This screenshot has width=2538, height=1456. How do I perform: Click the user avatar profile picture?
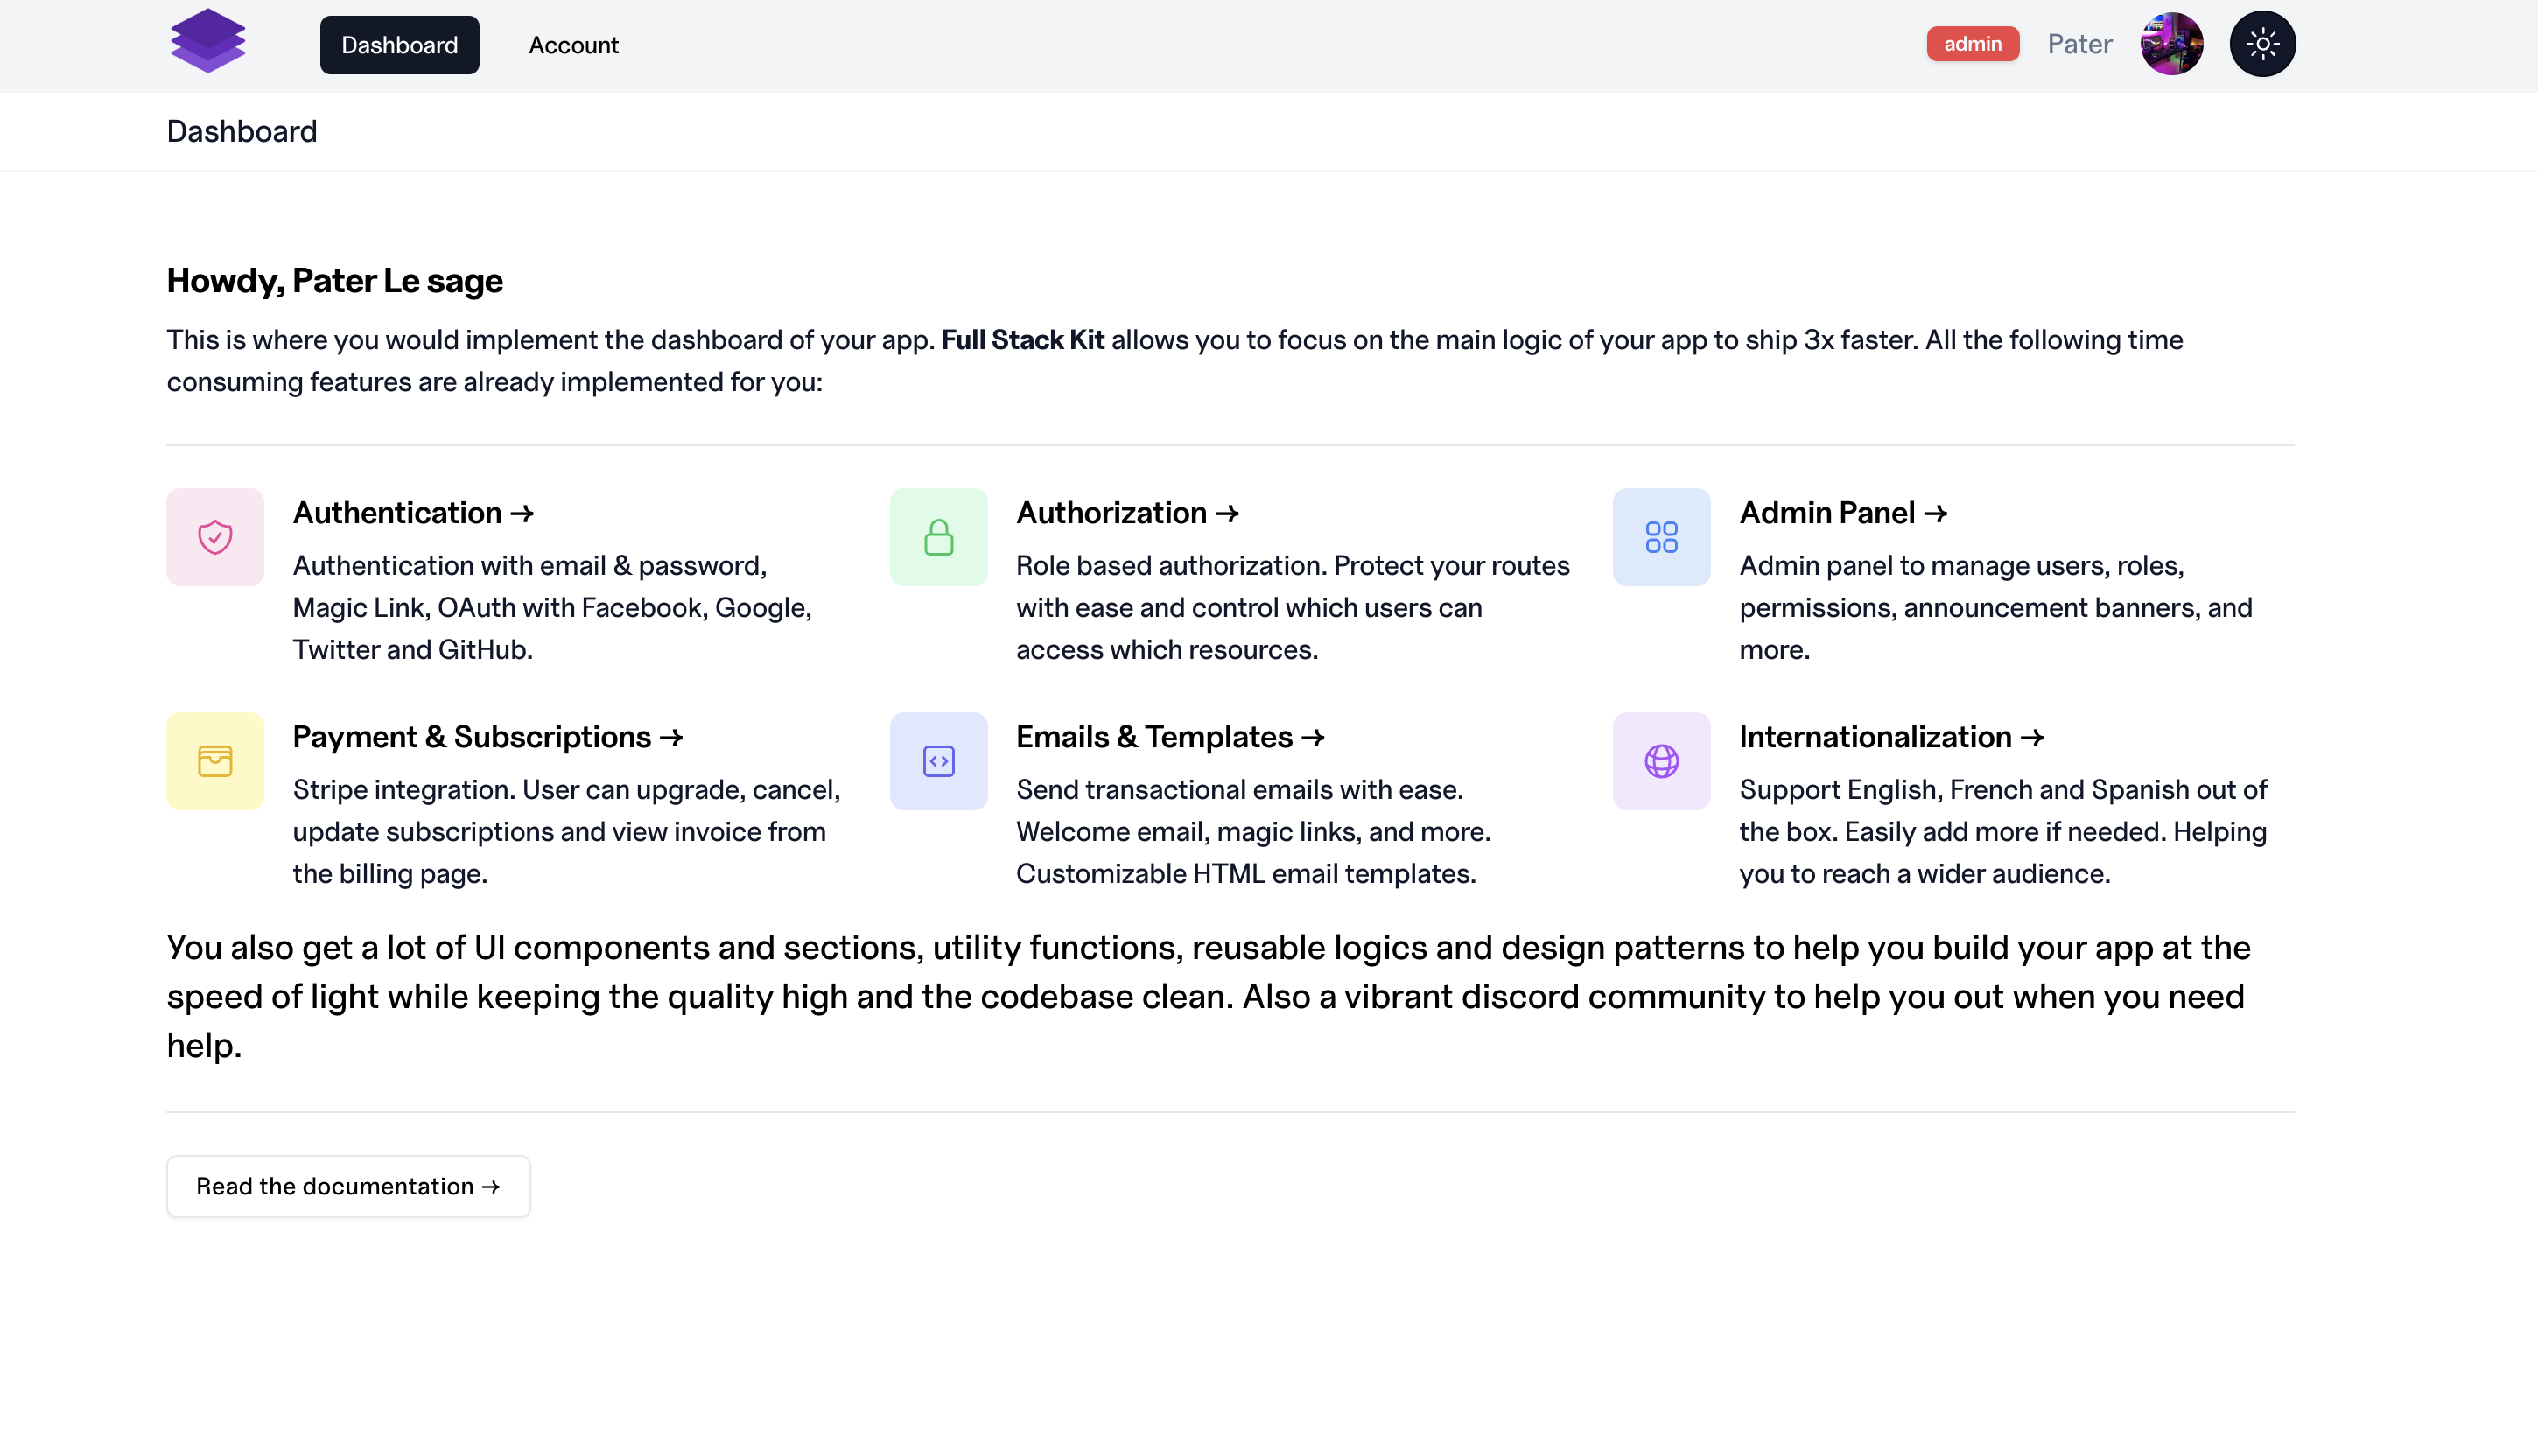2172,45
